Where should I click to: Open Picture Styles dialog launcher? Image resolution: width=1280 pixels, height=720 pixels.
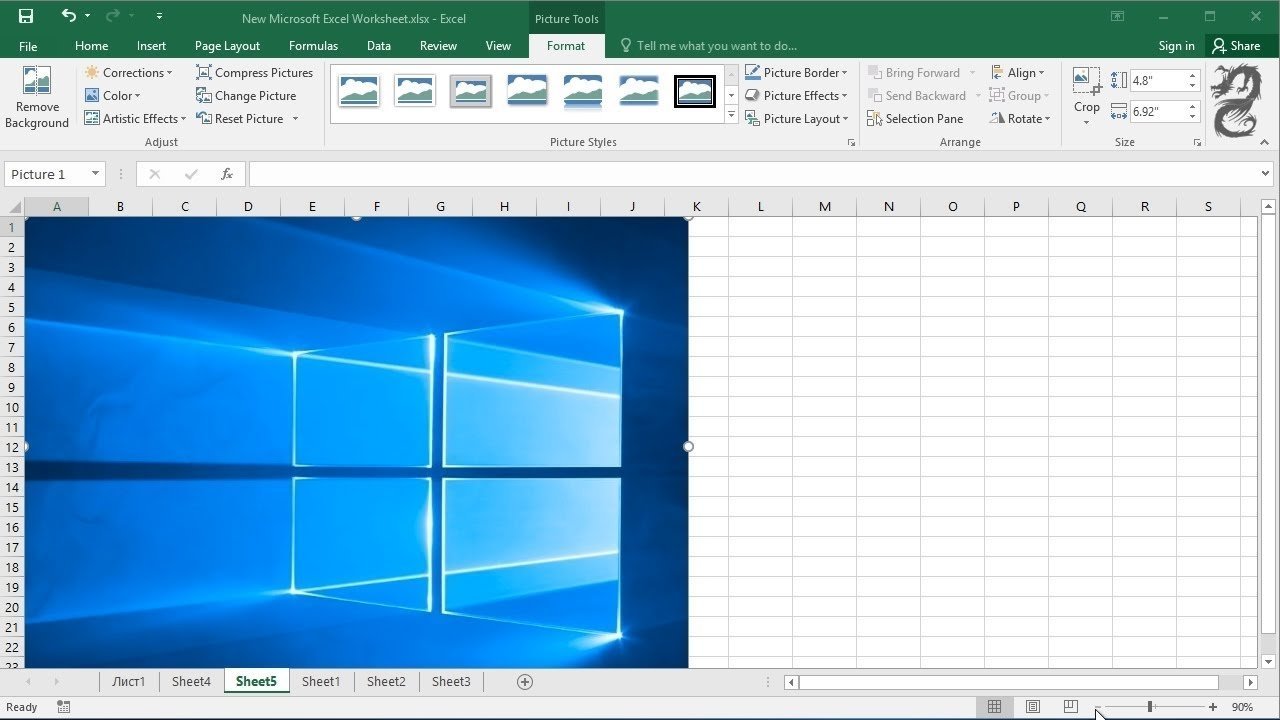click(x=852, y=143)
